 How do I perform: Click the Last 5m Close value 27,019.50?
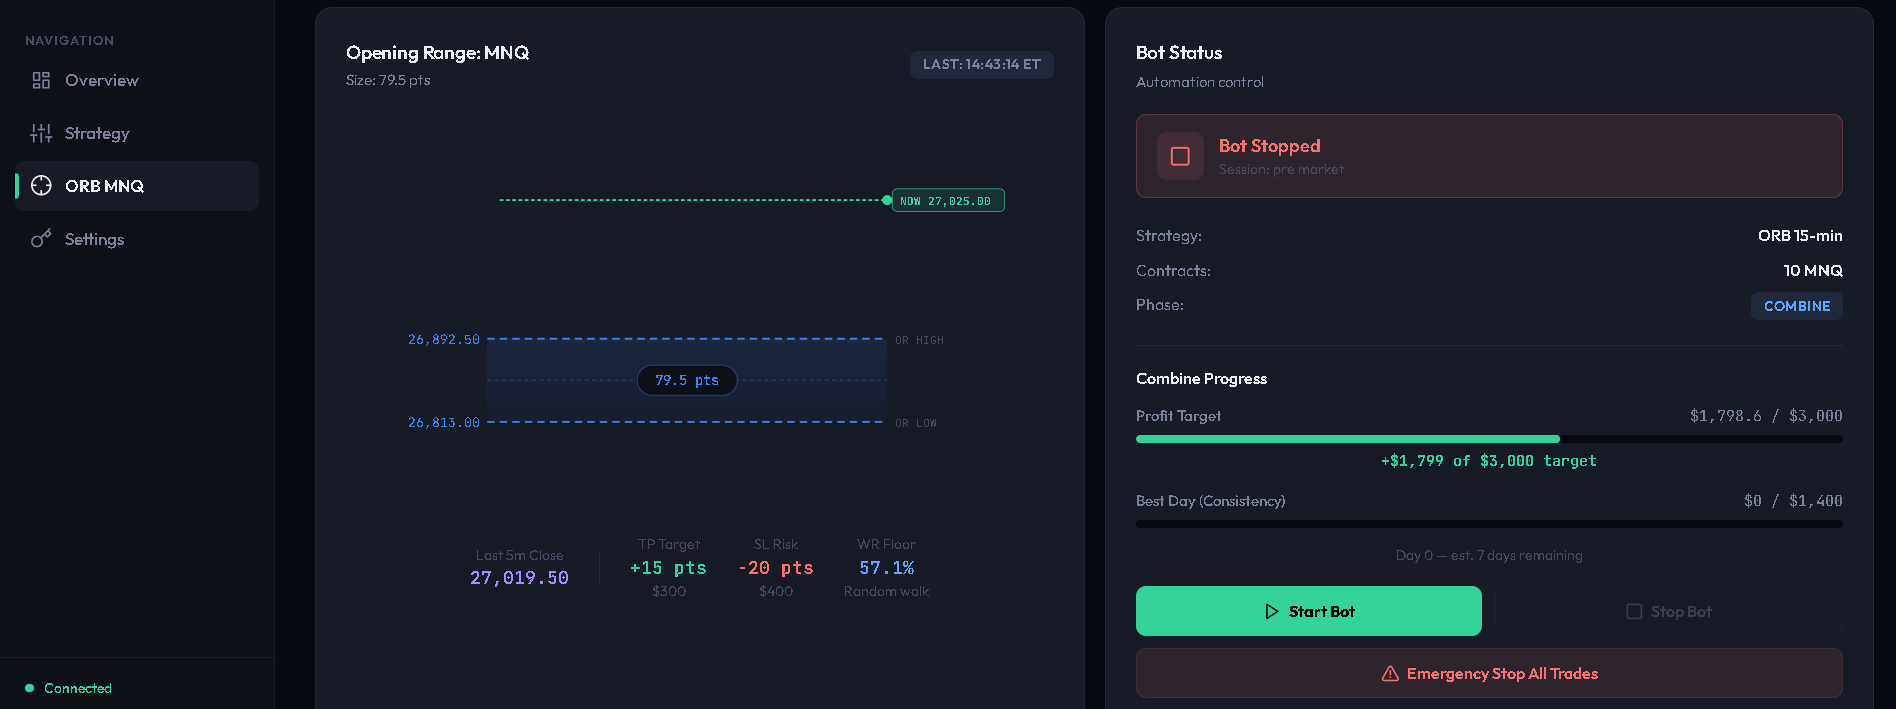pos(519,578)
